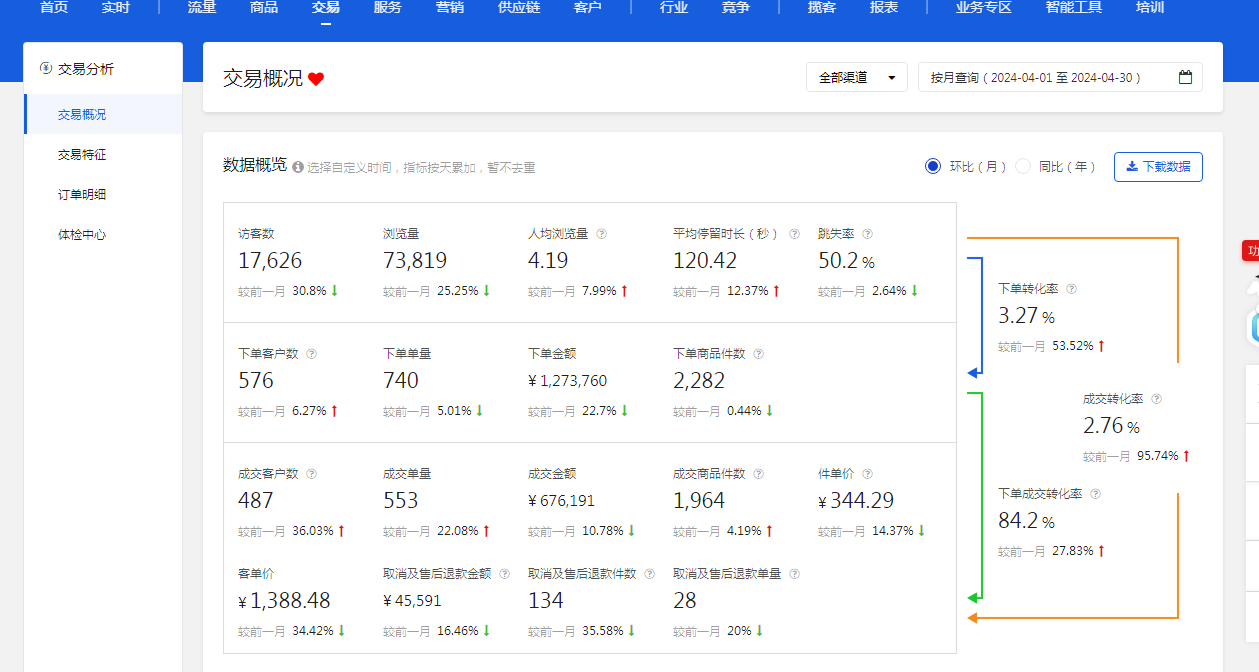Click help icon next to 跳失率

[x=867, y=234]
